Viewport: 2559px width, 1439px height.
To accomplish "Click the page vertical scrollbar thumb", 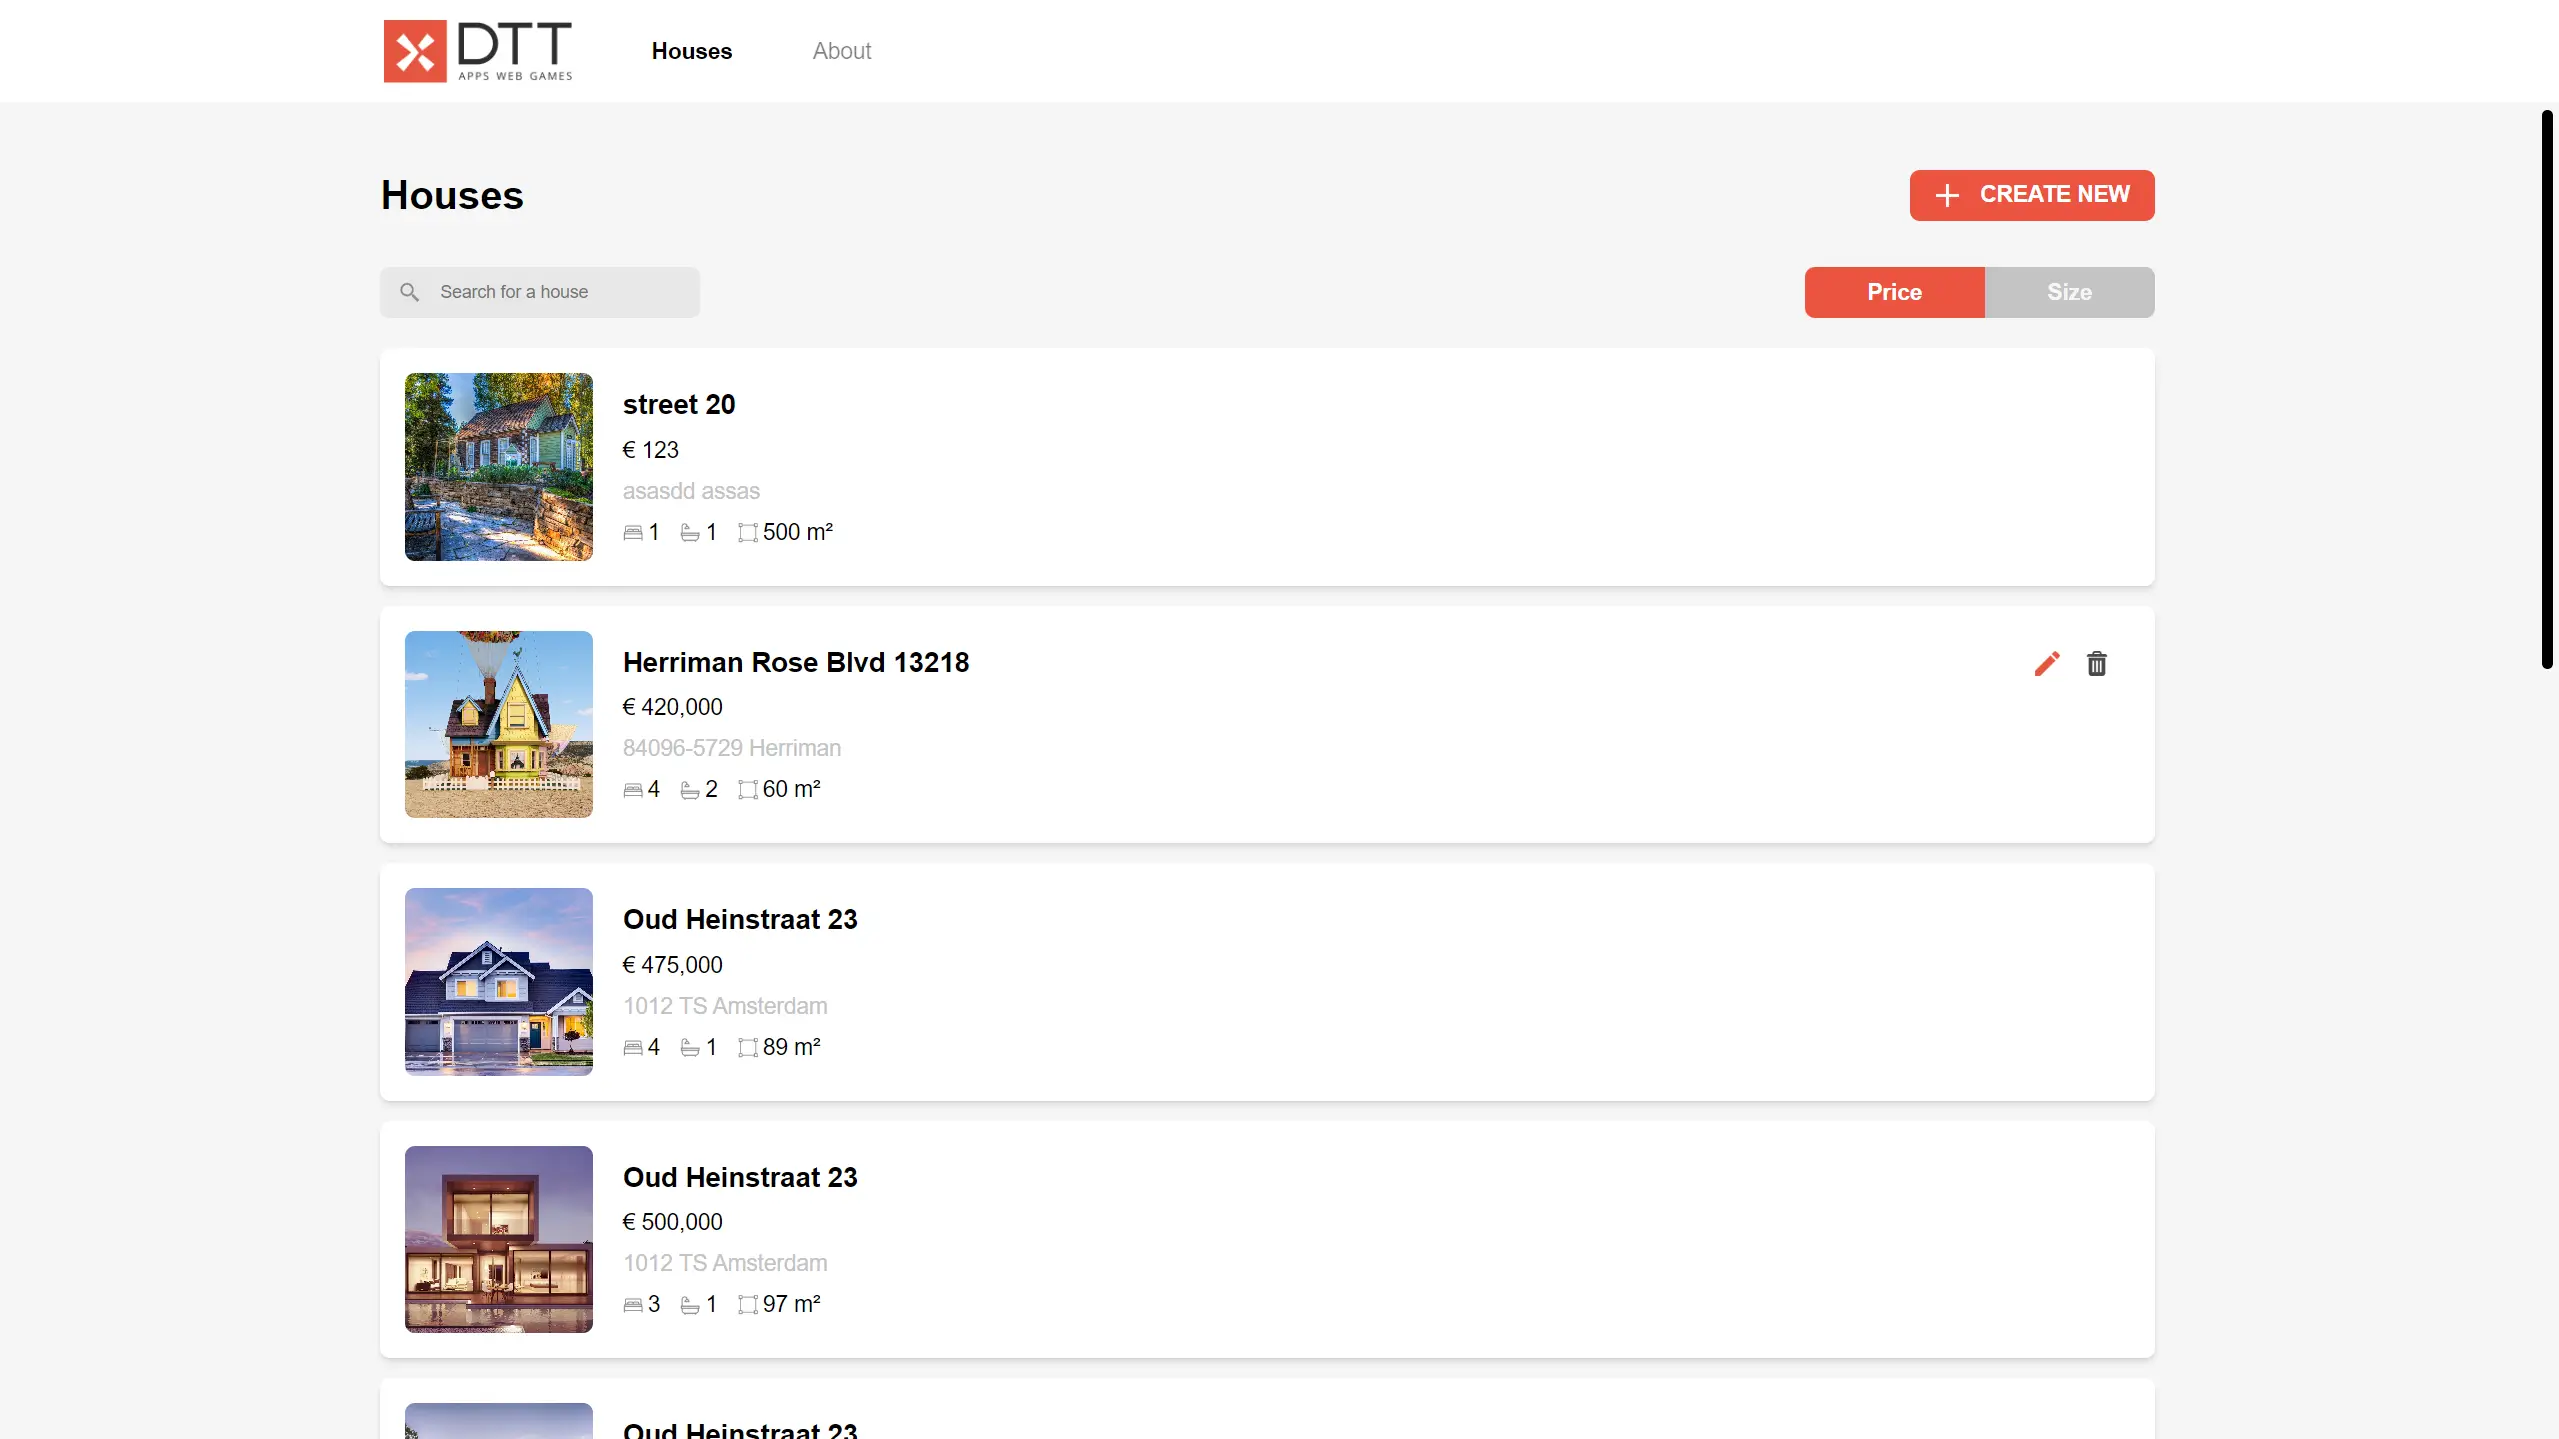I will tap(2546, 390).
